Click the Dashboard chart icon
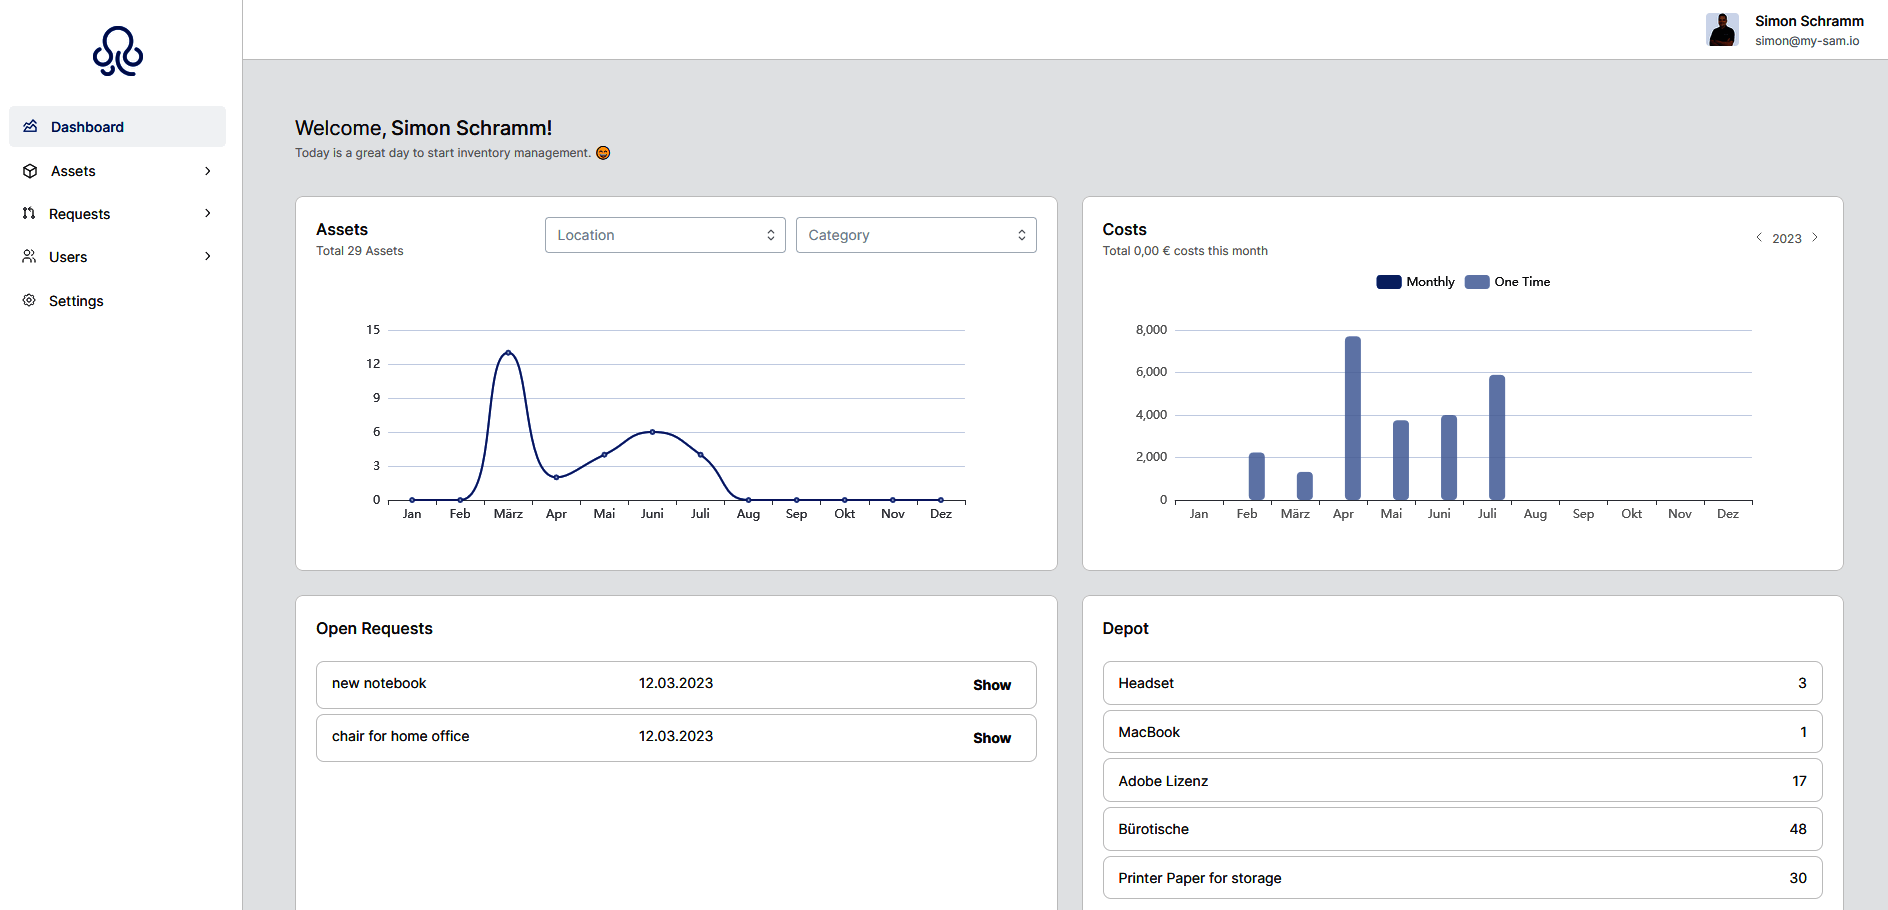Screen dimensions: 1888x910 coord(30,127)
